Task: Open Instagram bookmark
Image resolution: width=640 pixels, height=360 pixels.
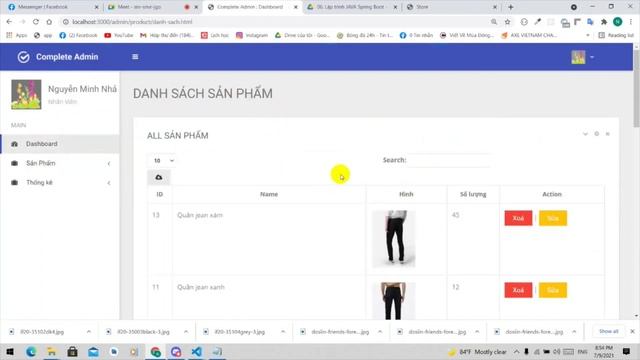Action: [252, 36]
